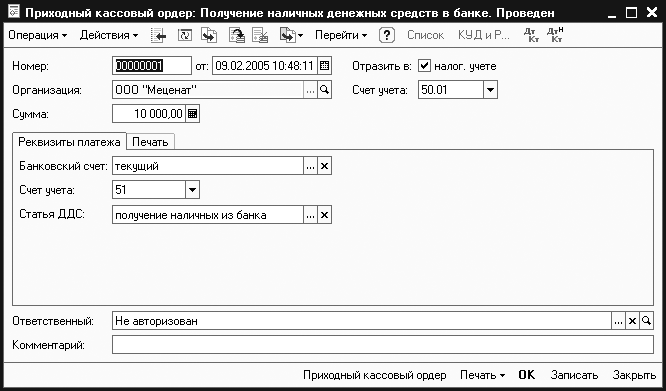Image resolution: width=666 pixels, height=391 pixels.
Task: Switch to the Реквизиты платежа tab
Action: point(69,142)
